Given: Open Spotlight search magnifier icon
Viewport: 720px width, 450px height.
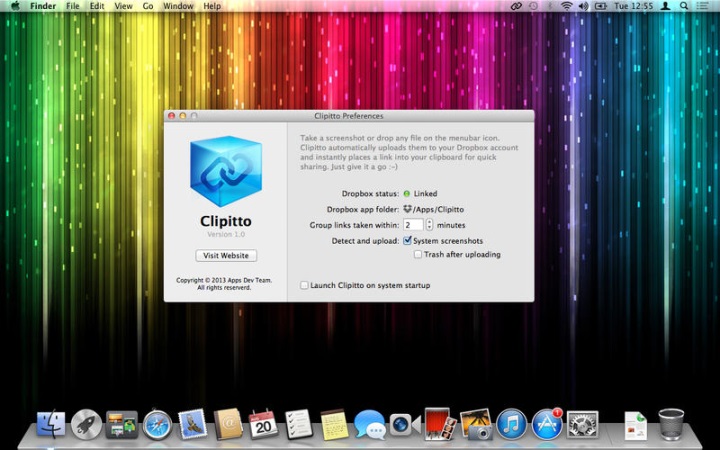Looking at the screenshot, I should [x=685, y=6].
